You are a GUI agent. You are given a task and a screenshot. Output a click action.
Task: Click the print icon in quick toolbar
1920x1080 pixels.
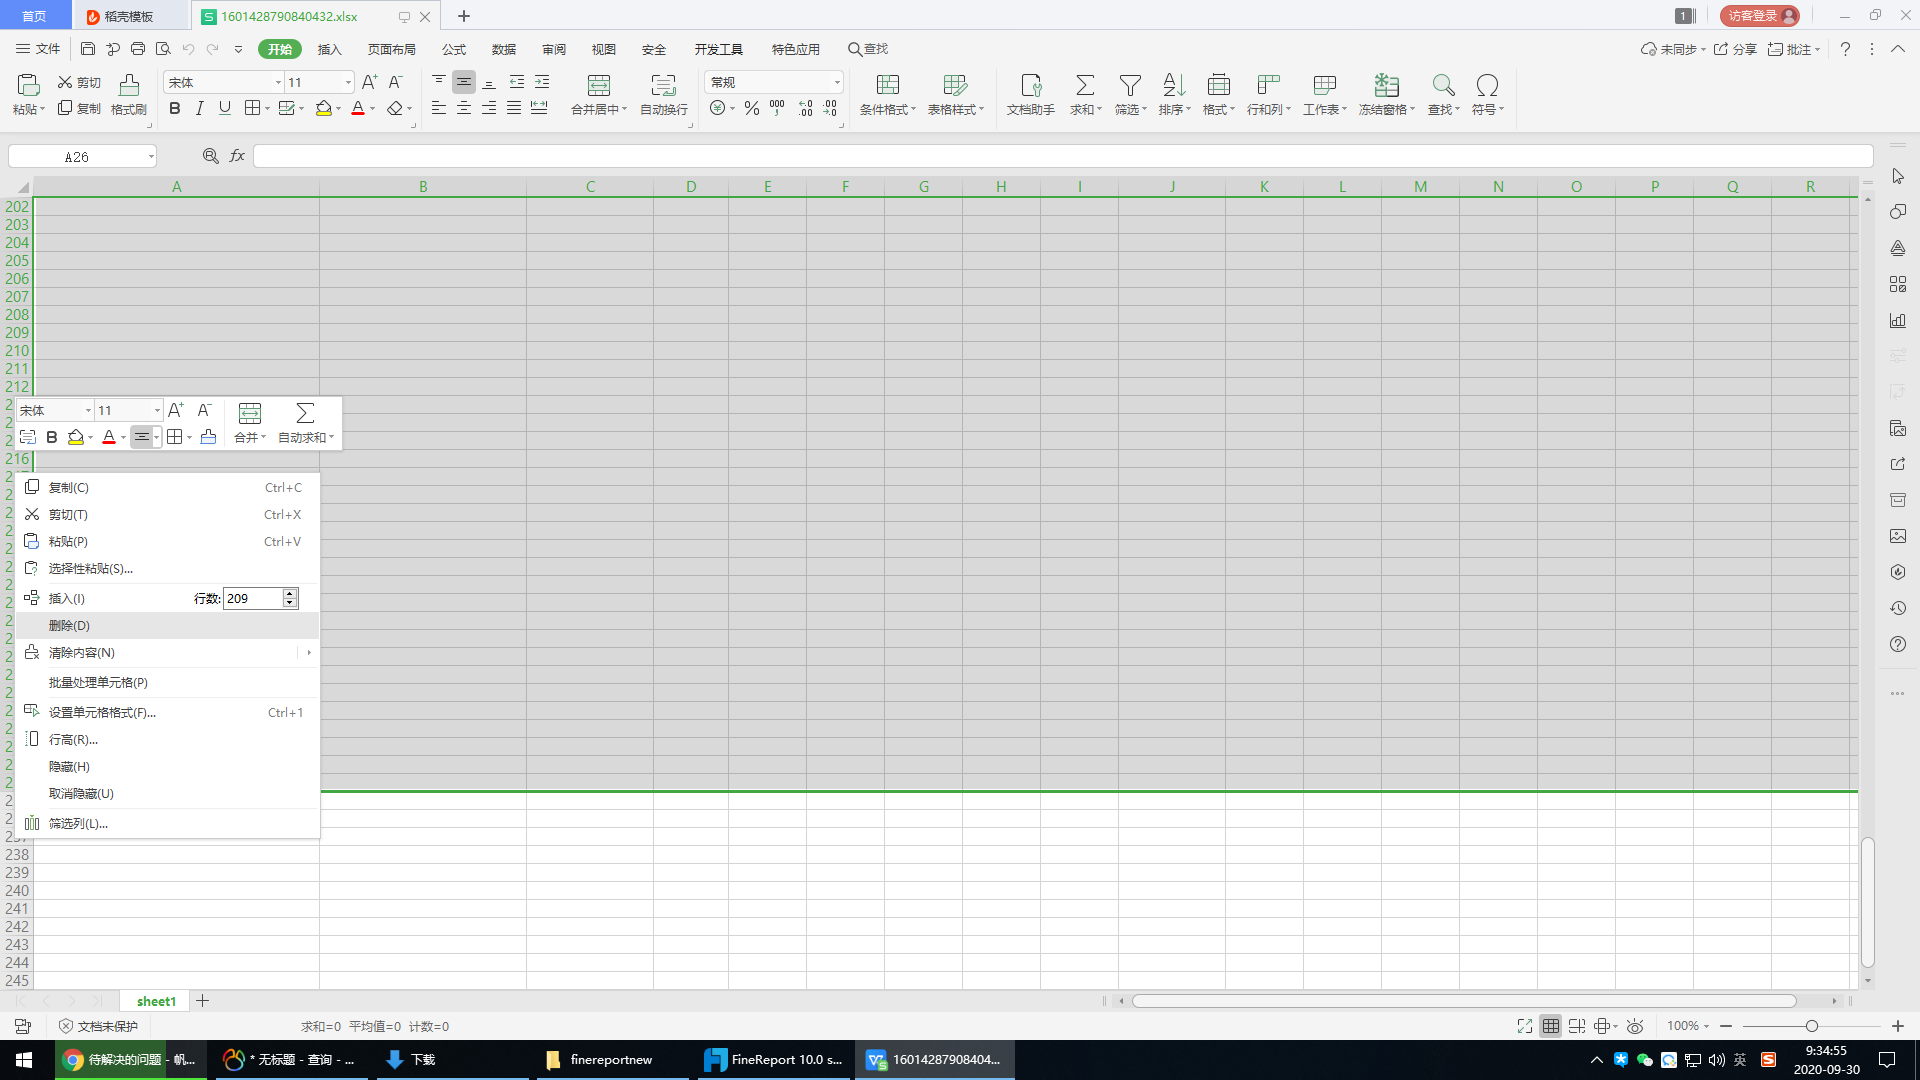coord(138,49)
